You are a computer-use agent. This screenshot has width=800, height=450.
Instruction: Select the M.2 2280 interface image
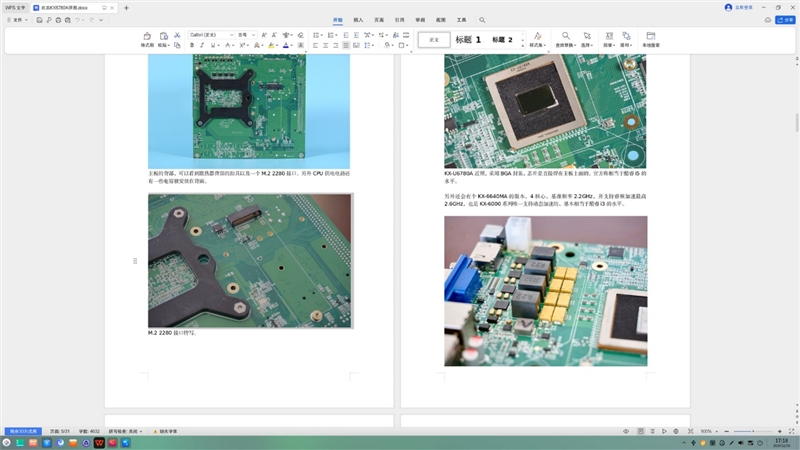click(x=250, y=261)
